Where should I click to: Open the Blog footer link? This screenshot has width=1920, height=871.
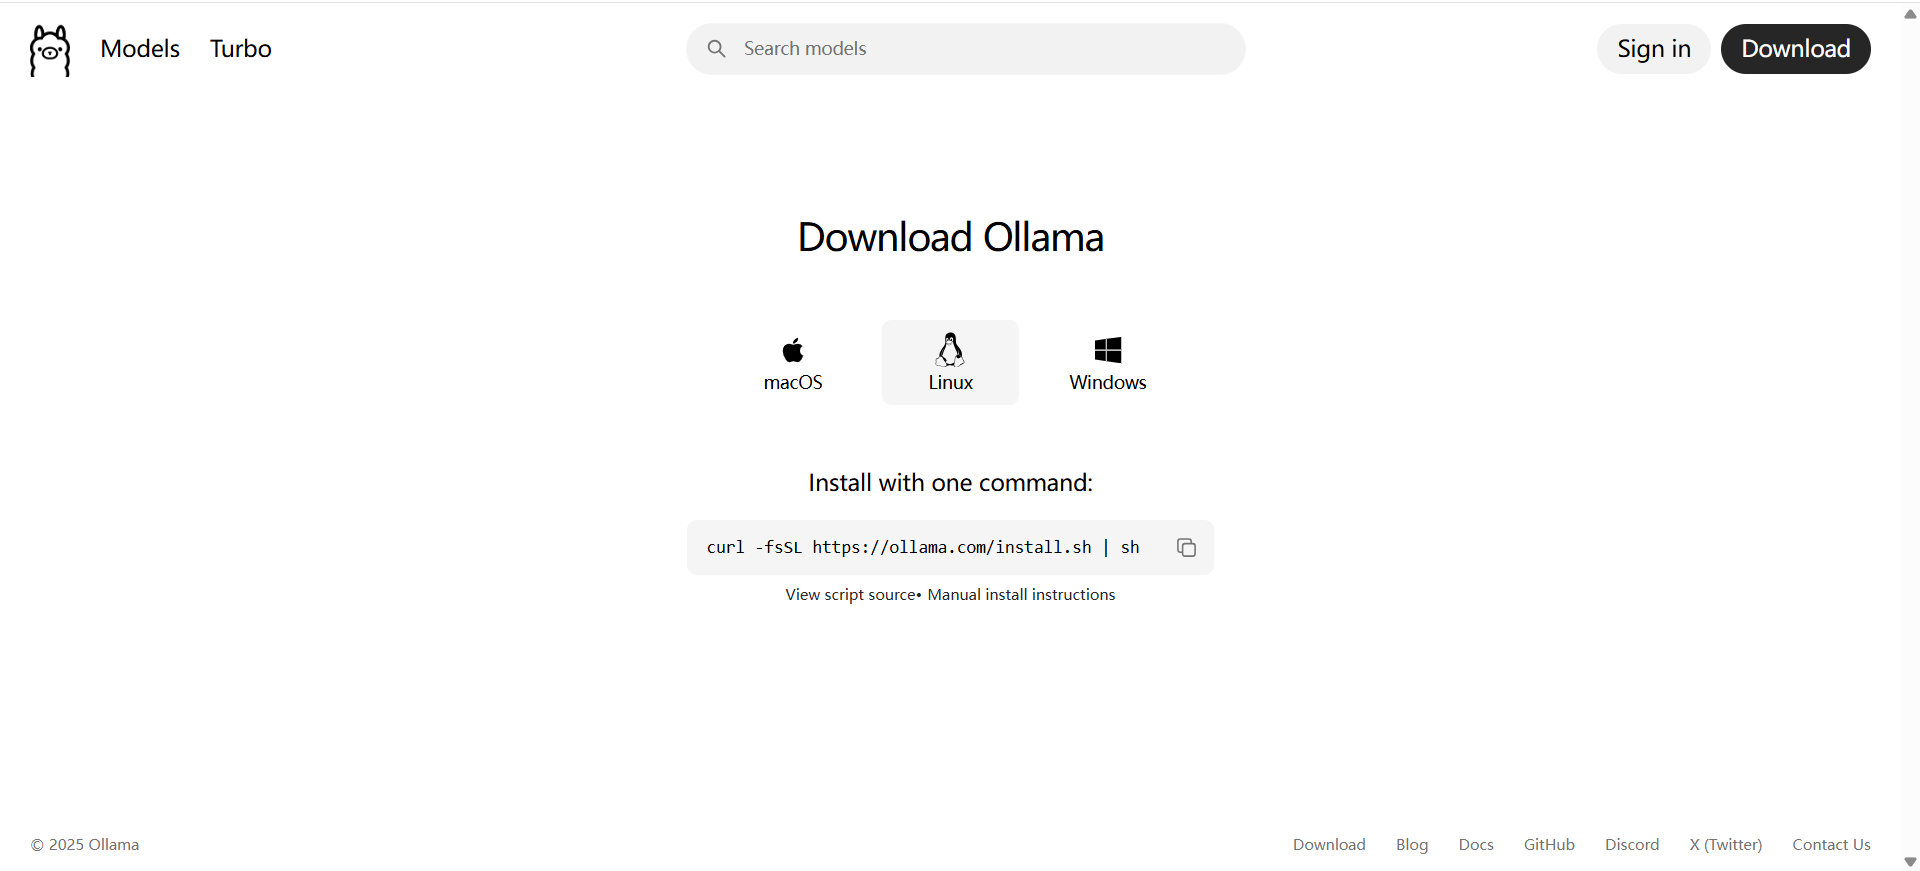point(1412,844)
